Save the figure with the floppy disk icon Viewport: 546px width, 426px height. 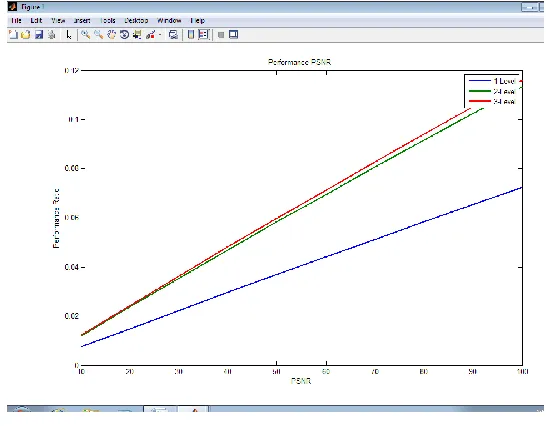point(39,34)
